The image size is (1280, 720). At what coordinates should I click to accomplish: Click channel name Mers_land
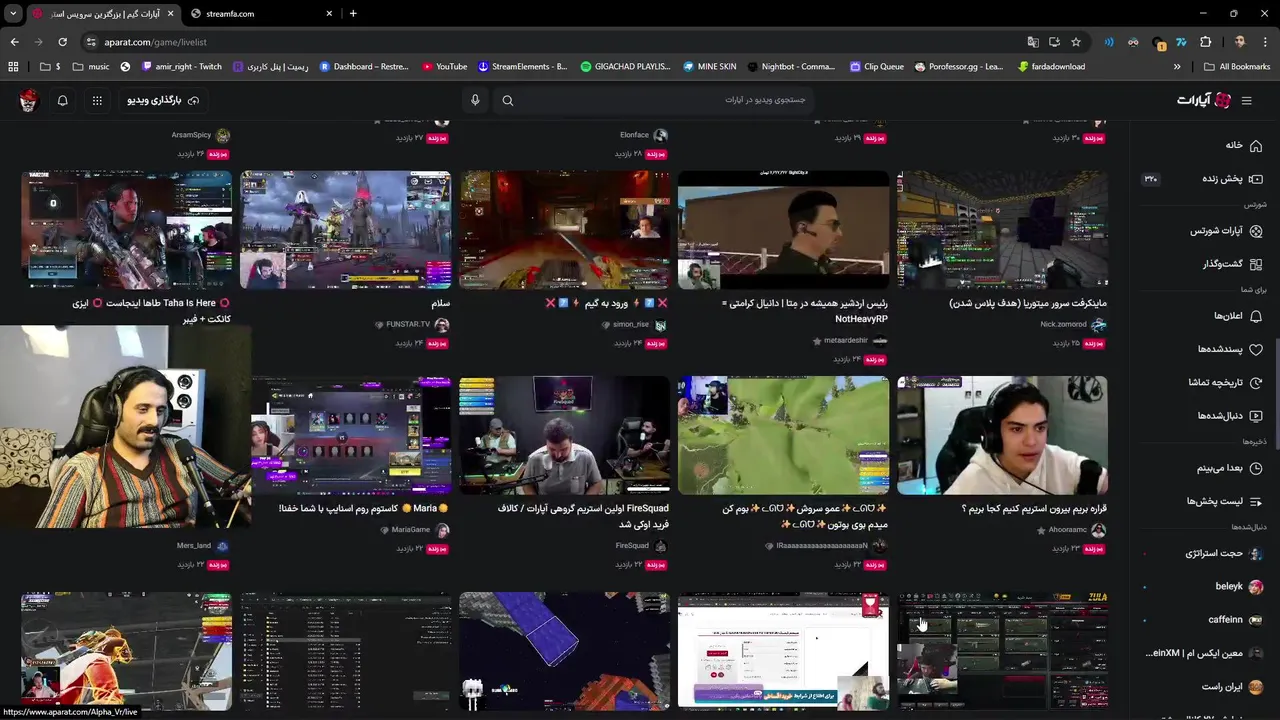tap(194, 546)
